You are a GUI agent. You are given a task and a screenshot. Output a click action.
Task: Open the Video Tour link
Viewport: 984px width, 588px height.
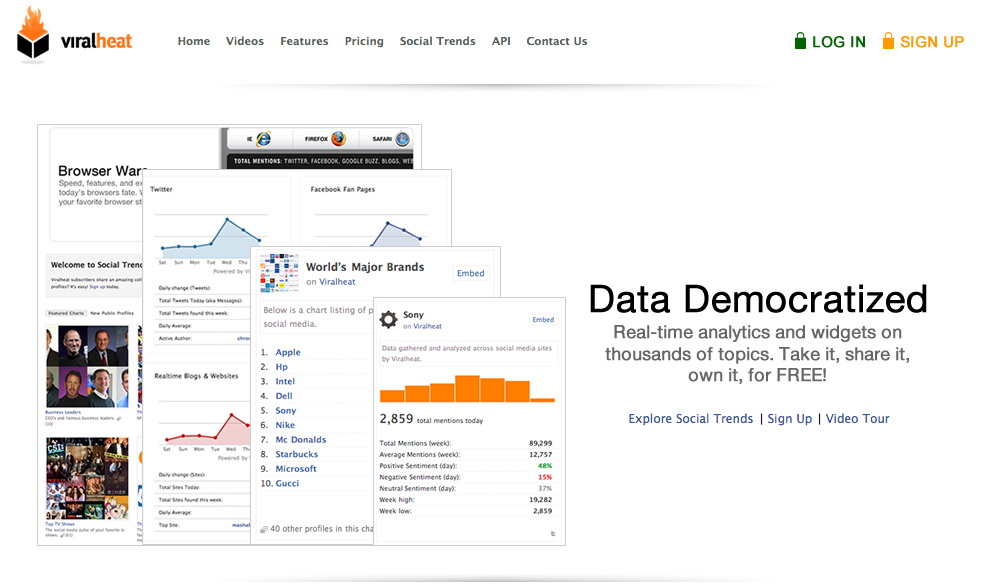point(857,419)
